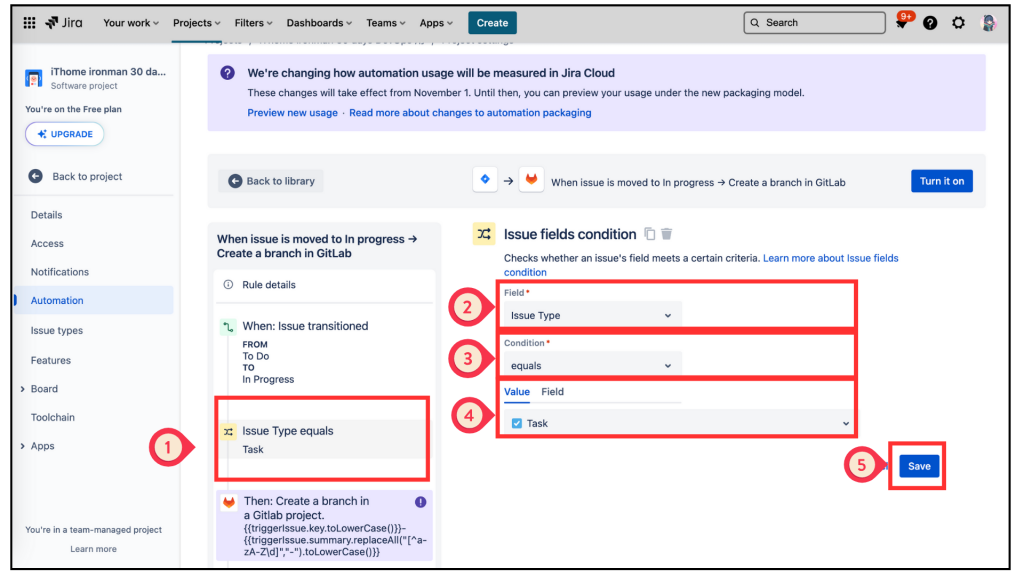This screenshot has height=576, width=1024.
Task: Expand the Board sidebar section
Action: click(23, 389)
